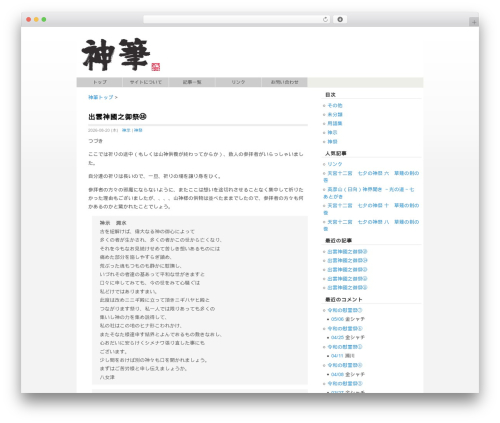Click the 最近の記事 sidebar heading
Viewport: 500px width, 423px height.
tap(338, 240)
